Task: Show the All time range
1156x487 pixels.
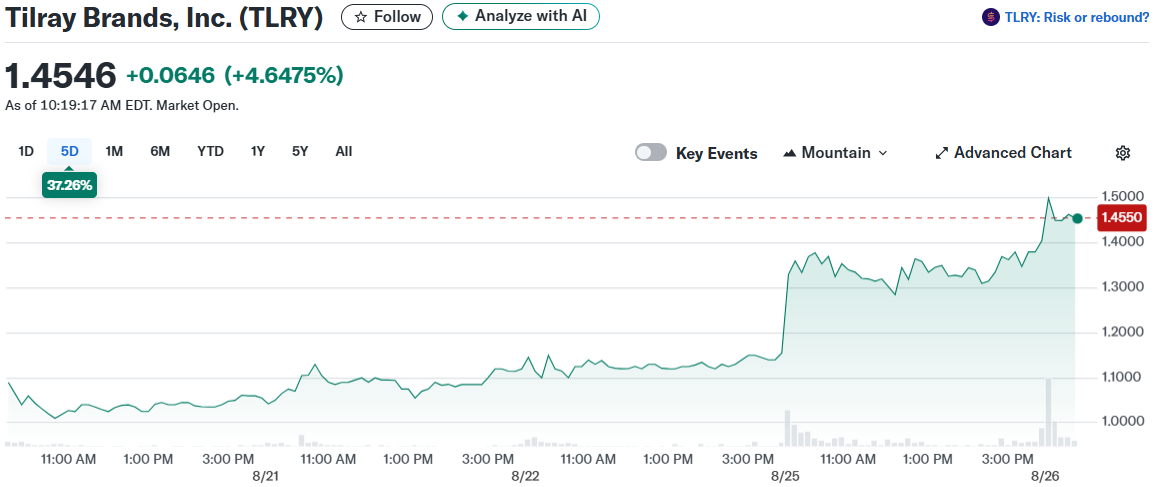Action: pos(344,152)
